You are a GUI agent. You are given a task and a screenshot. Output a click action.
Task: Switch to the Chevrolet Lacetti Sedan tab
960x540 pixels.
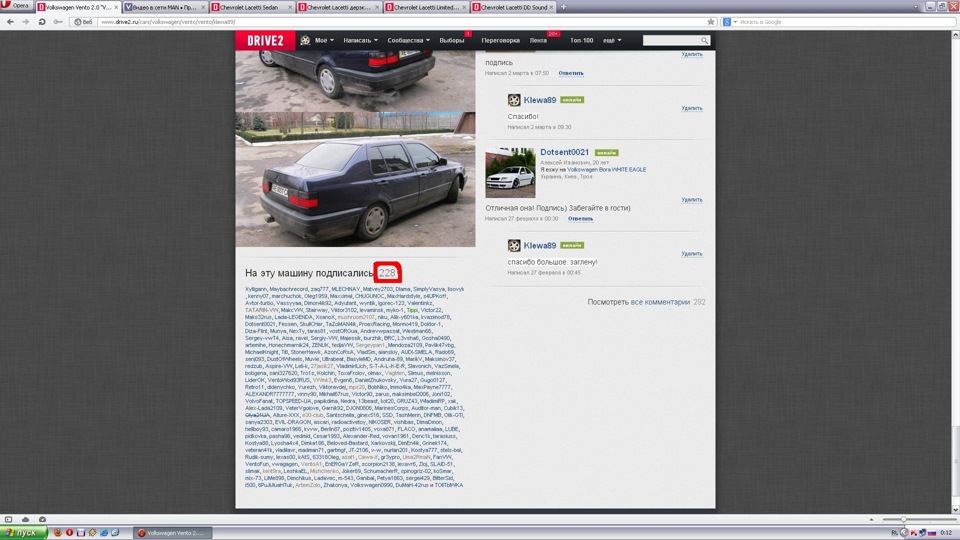[251, 7]
